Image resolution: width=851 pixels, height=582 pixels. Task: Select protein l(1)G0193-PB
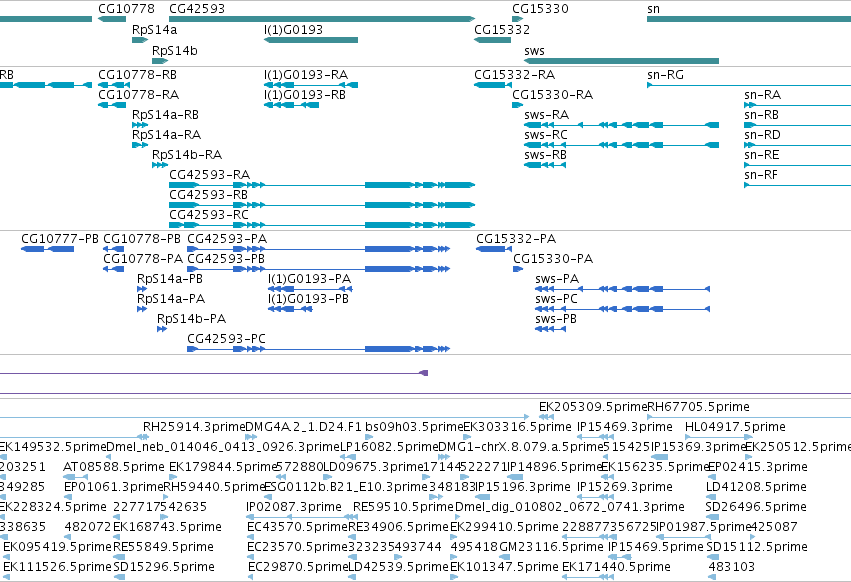coord(290,309)
